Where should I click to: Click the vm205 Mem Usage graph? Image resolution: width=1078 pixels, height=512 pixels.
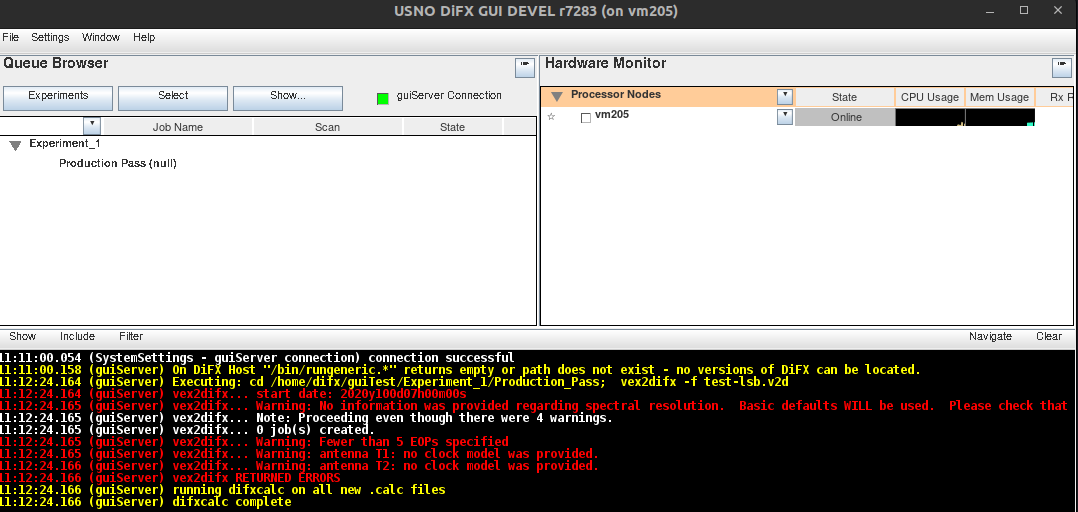pos(999,117)
